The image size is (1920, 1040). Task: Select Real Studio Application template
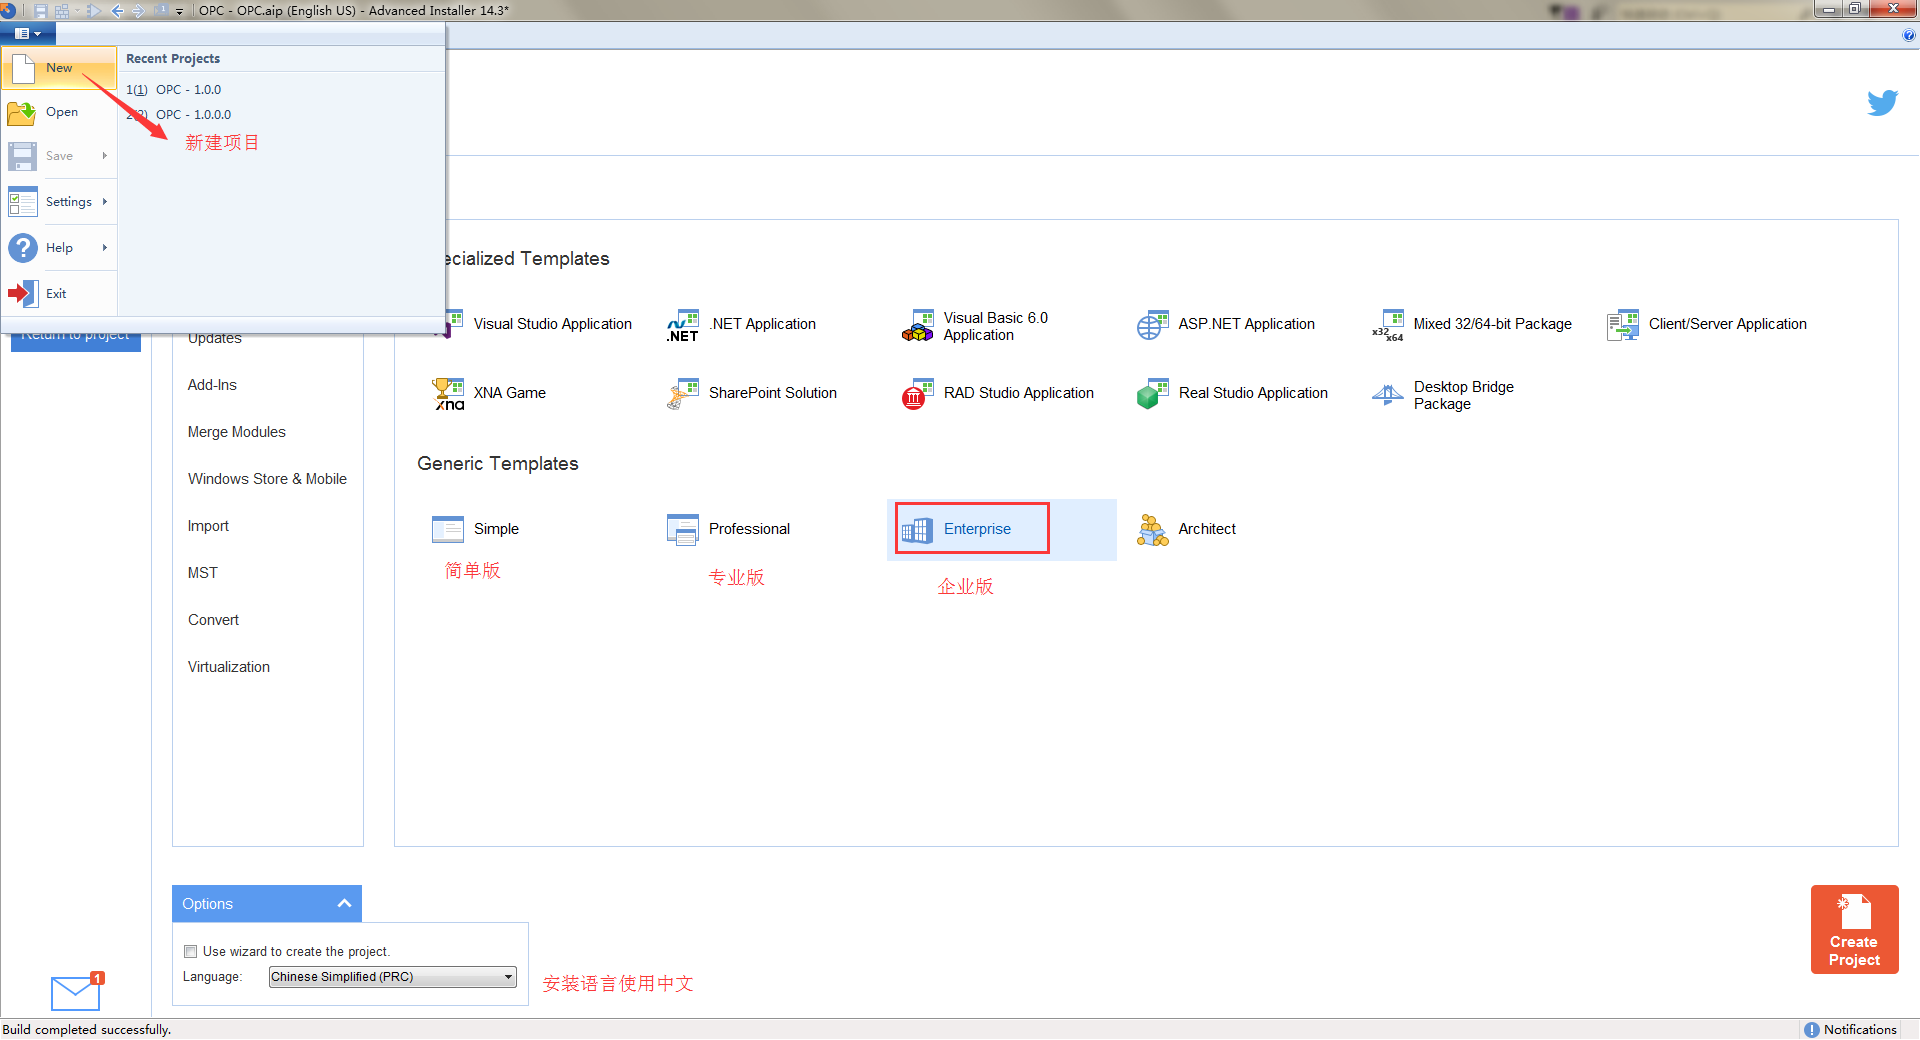(1233, 394)
